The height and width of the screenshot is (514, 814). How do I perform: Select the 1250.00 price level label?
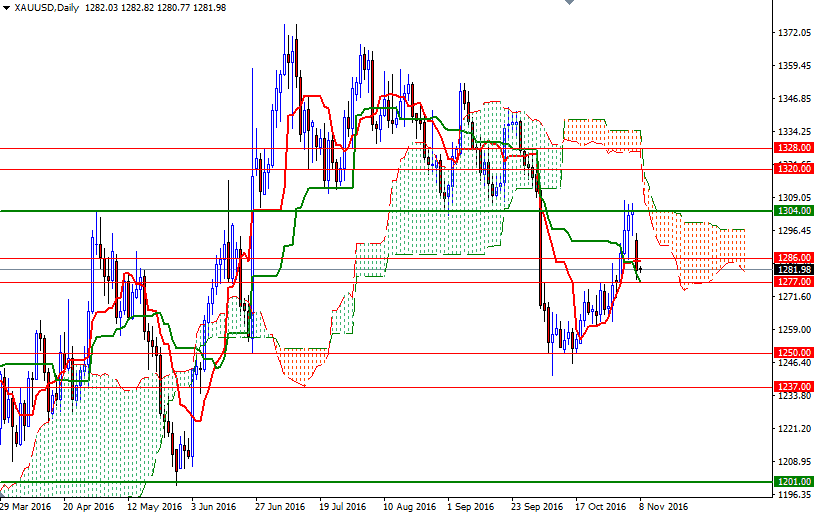793,353
